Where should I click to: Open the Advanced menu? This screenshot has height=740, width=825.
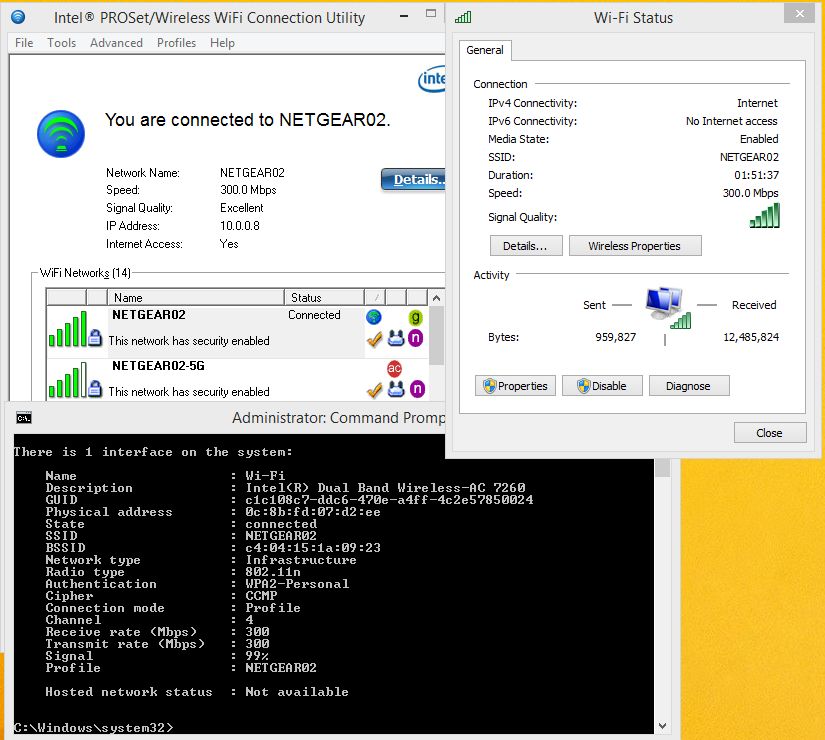point(116,43)
